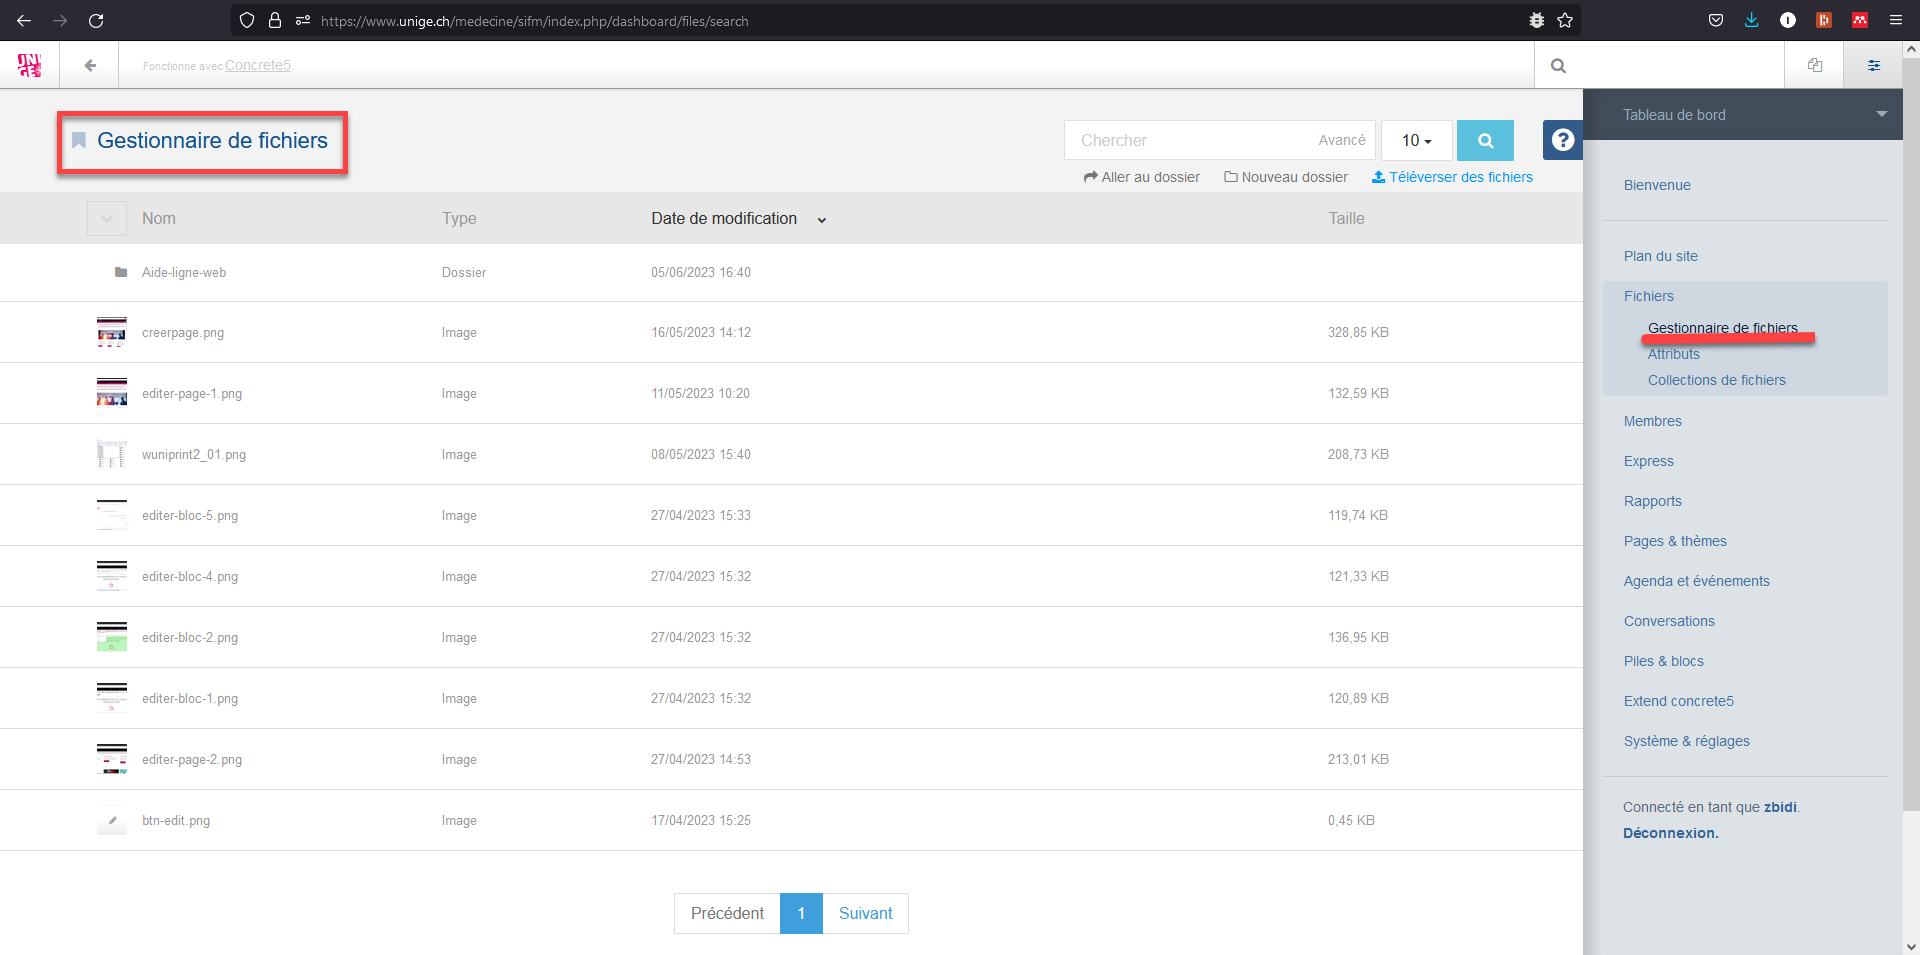Click the pages copy icon in toolbar
1920x955 pixels.
[x=1814, y=66]
